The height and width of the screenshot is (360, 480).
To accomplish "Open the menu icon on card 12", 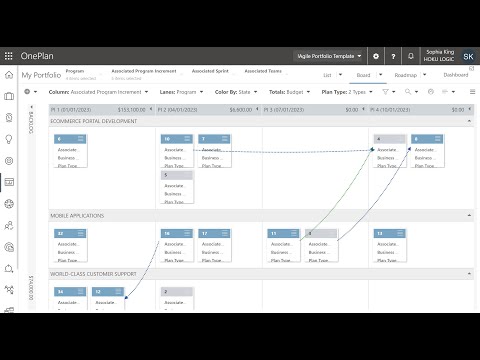I will [x=118, y=292].
